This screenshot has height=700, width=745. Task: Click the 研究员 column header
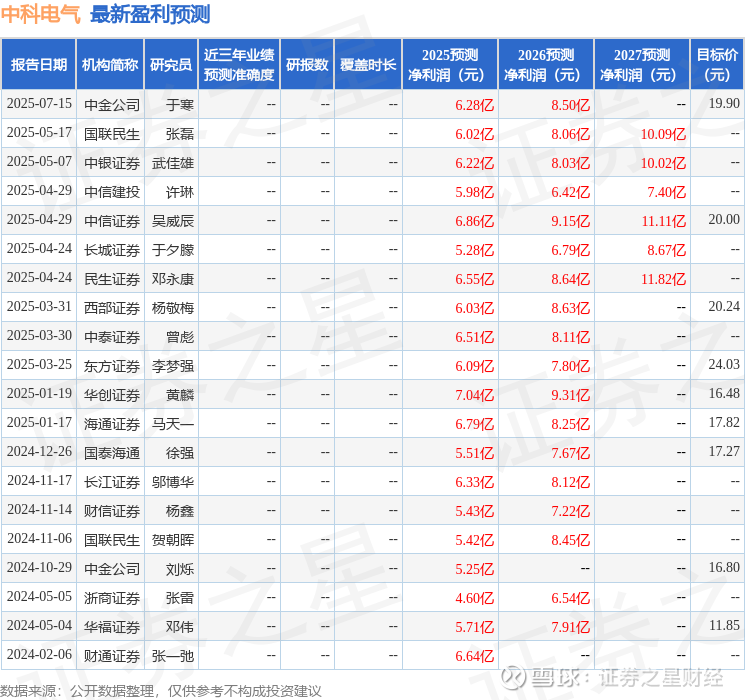click(x=171, y=64)
